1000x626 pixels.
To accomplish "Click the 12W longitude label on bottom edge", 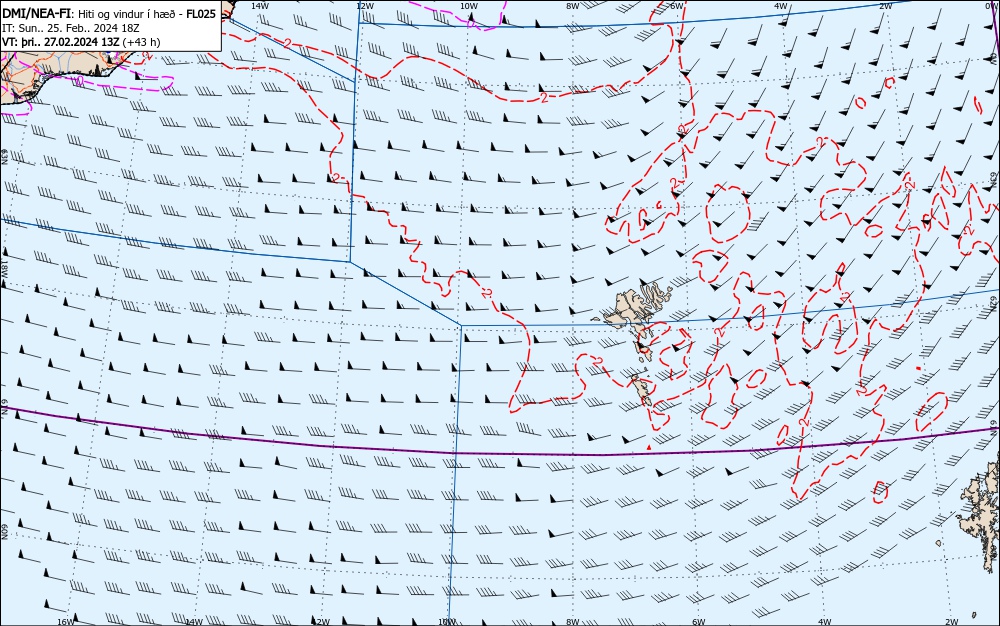I will 322,622.
